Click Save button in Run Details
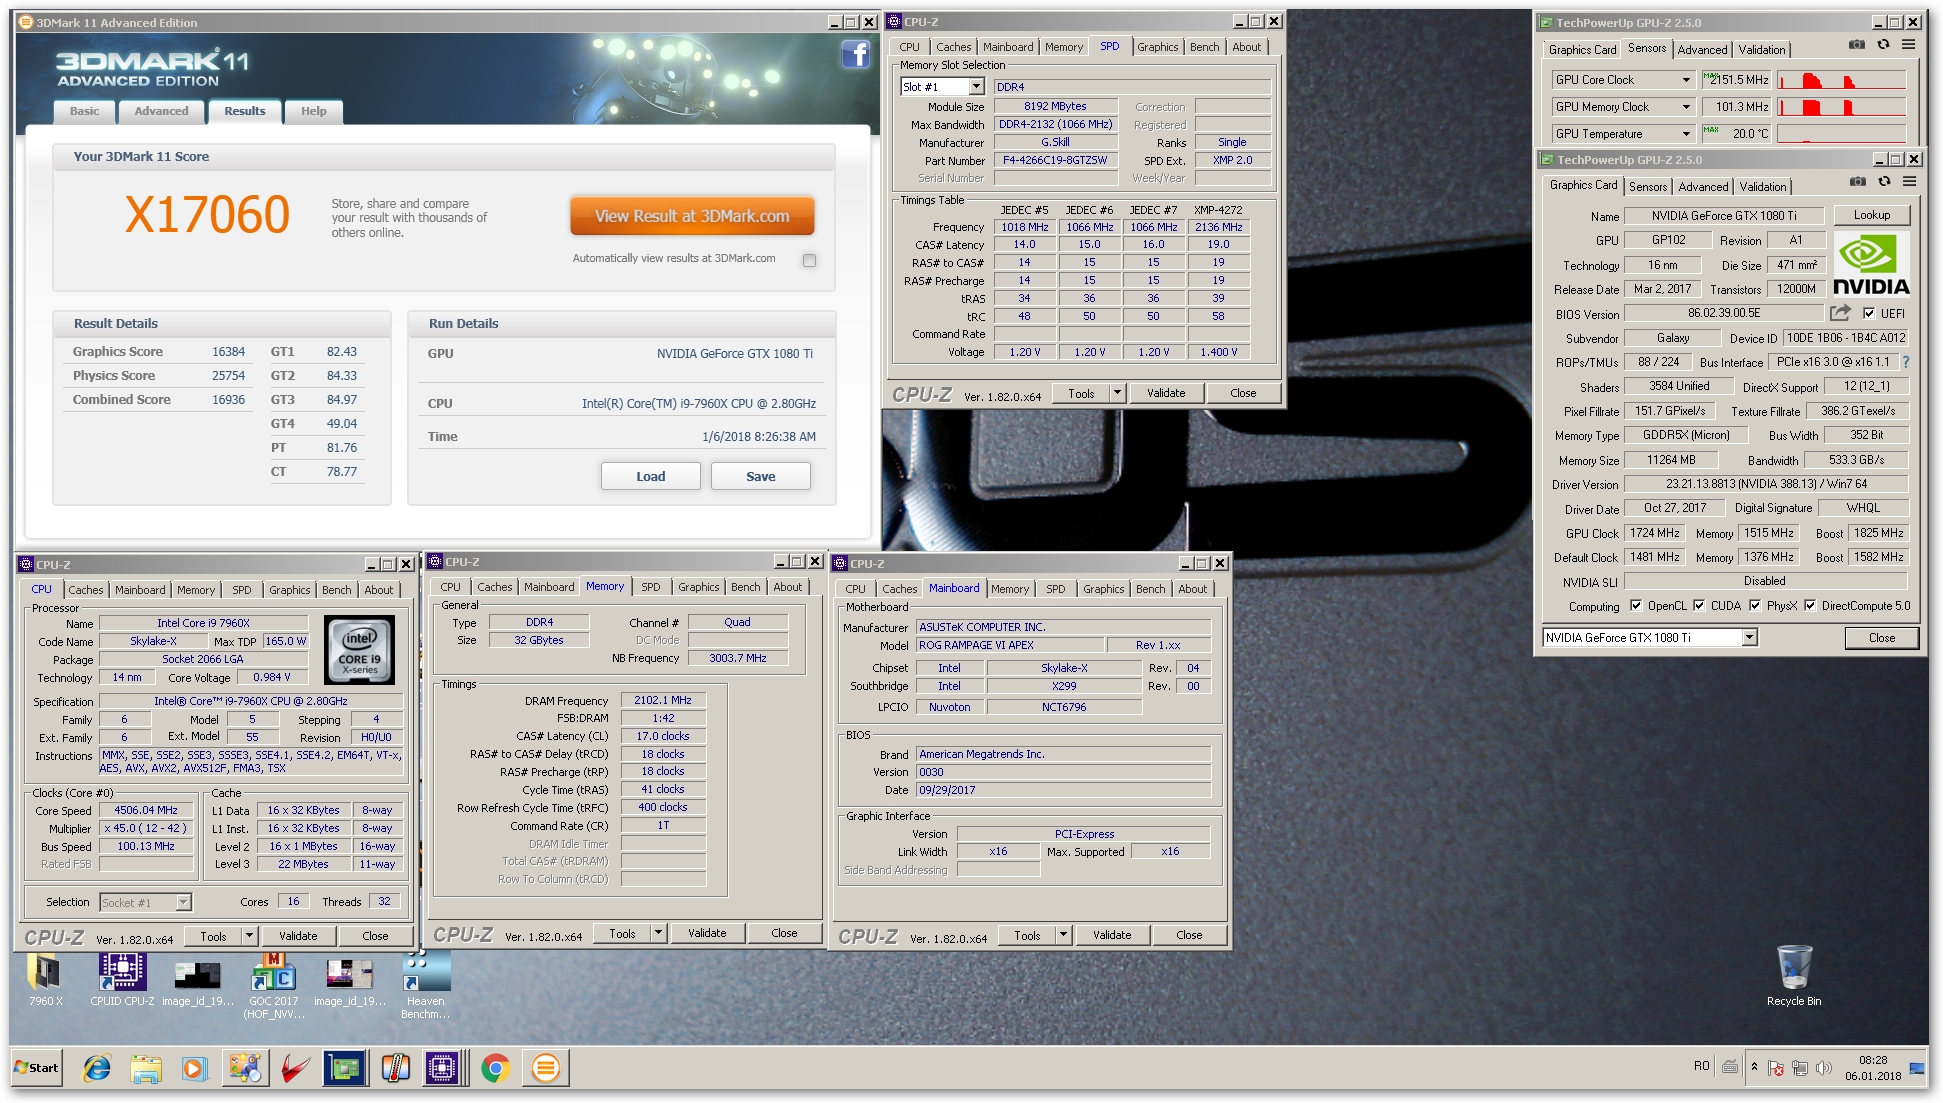 [x=760, y=476]
